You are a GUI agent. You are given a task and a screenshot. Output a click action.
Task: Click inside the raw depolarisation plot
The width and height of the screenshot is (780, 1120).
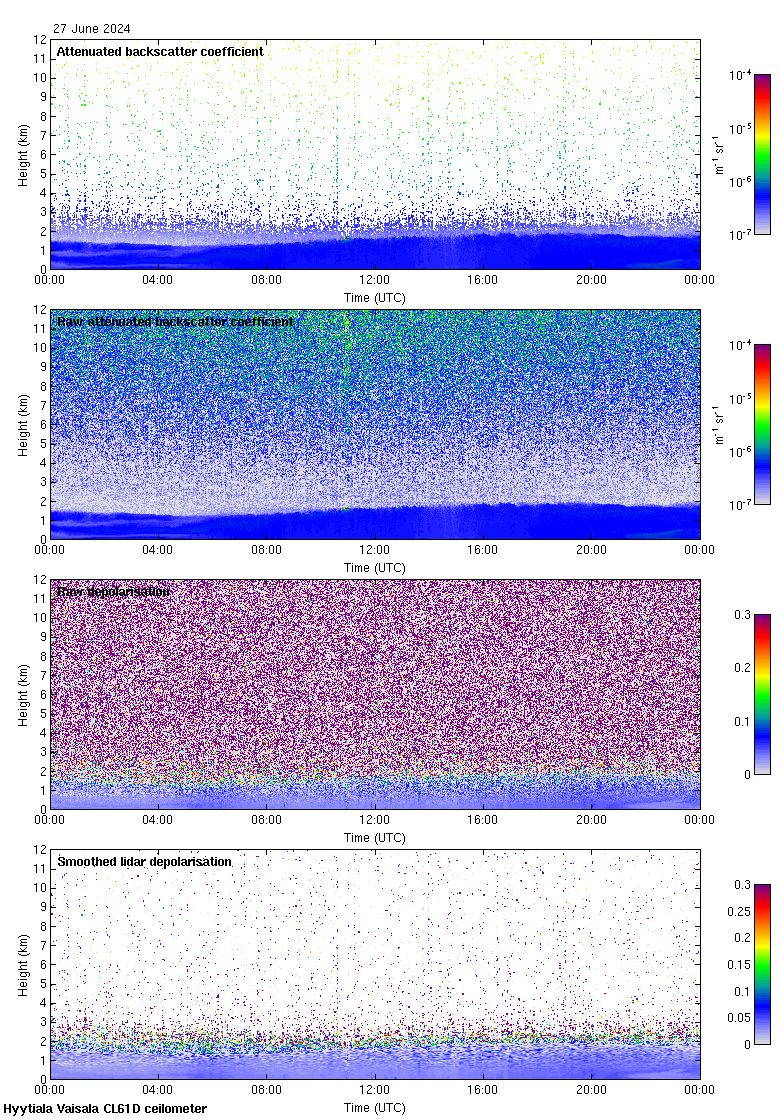click(x=374, y=694)
